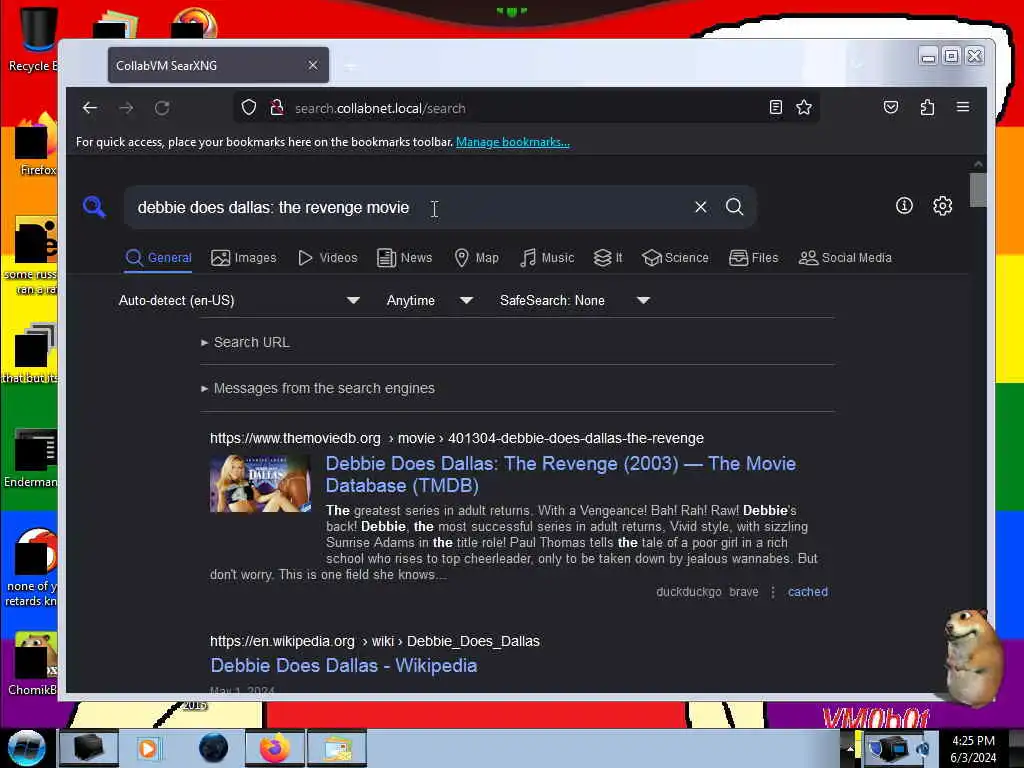Submit search with magnifier button
This screenshot has width=1024, height=768.
tap(735, 207)
